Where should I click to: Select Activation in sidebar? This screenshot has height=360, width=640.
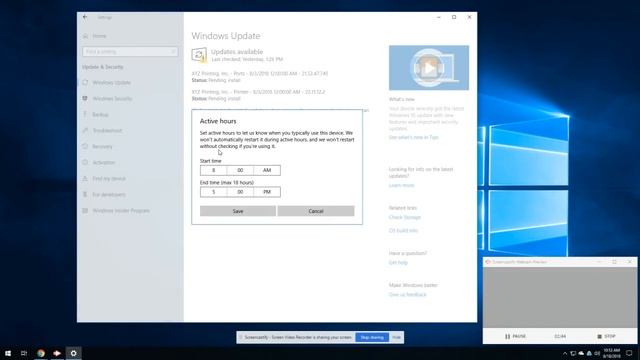pos(104,162)
